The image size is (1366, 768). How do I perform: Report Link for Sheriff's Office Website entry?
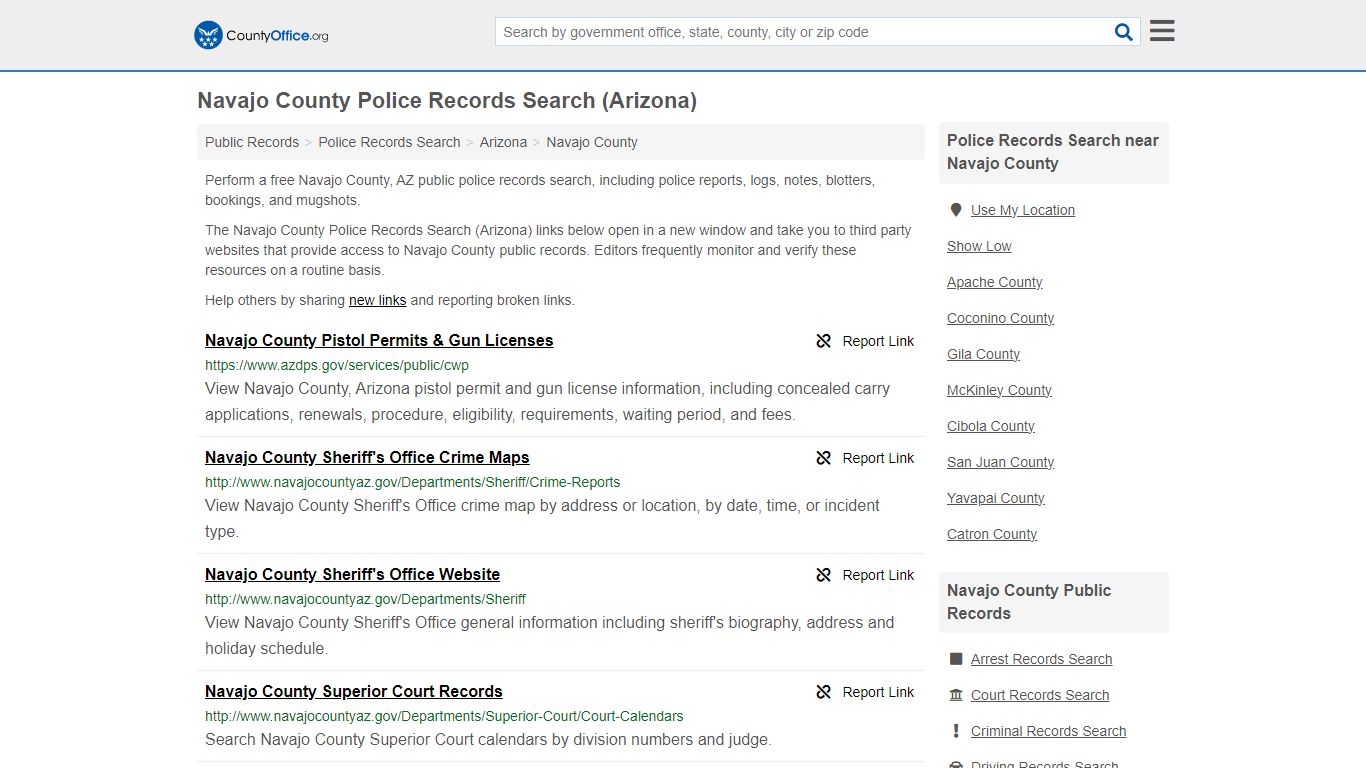tap(878, 575)
